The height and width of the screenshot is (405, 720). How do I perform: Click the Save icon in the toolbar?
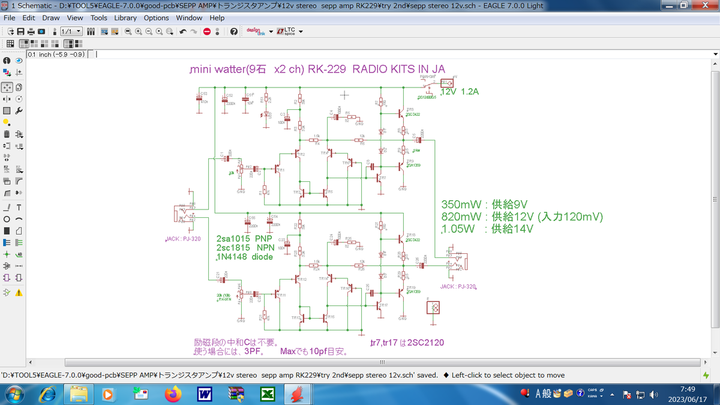[x=21, y=31]
